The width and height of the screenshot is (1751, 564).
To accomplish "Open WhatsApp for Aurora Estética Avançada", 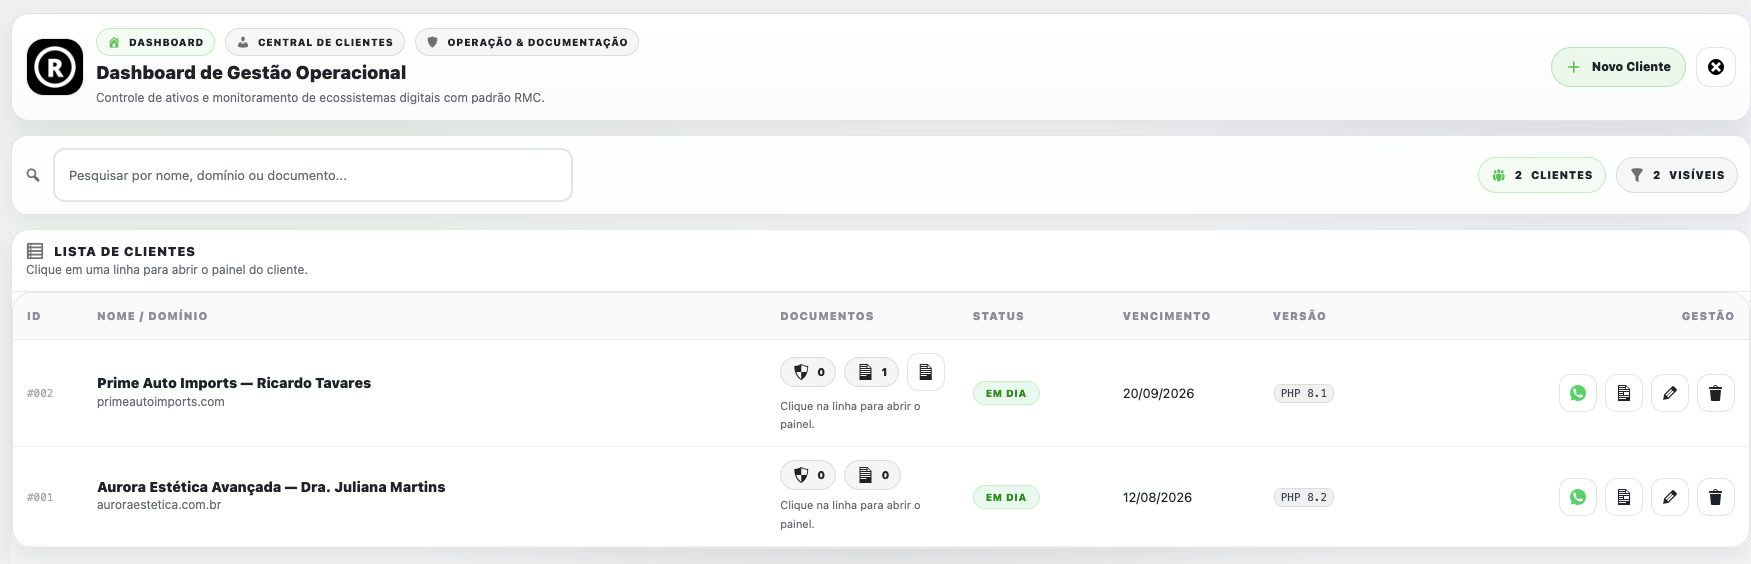I will (1577, 497).
